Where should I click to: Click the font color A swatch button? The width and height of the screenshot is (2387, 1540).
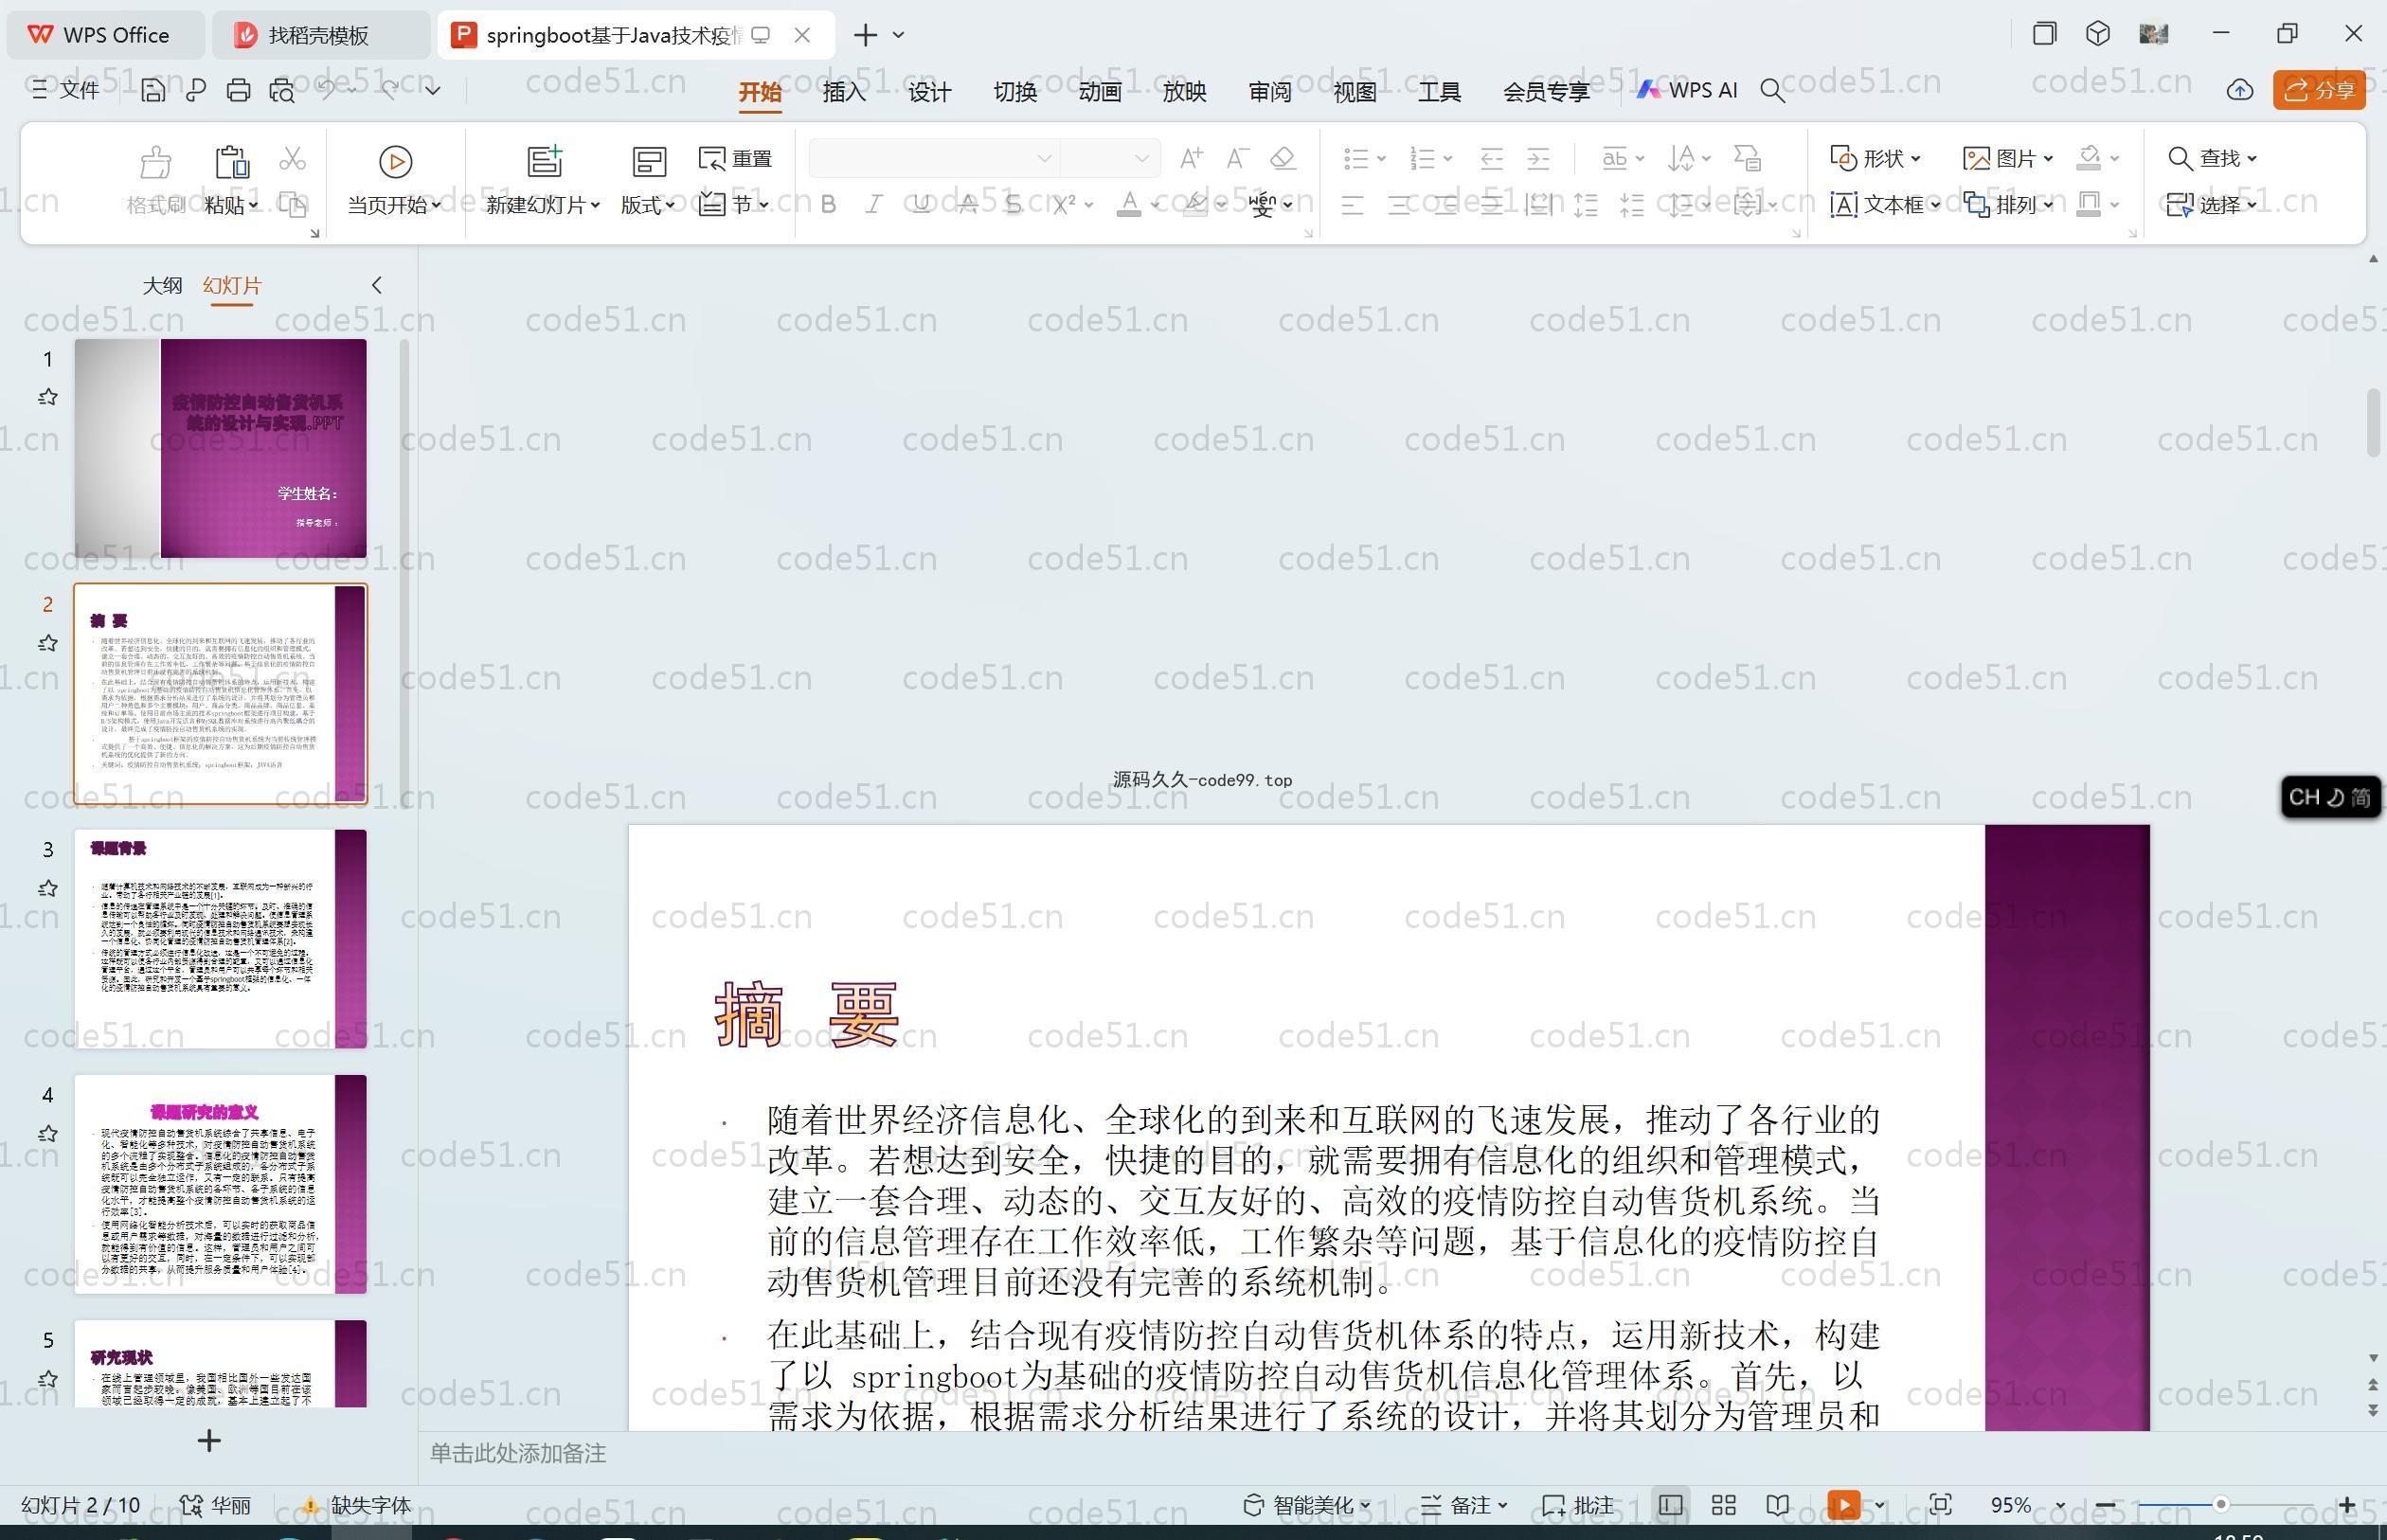click(x=1129, y=204)
